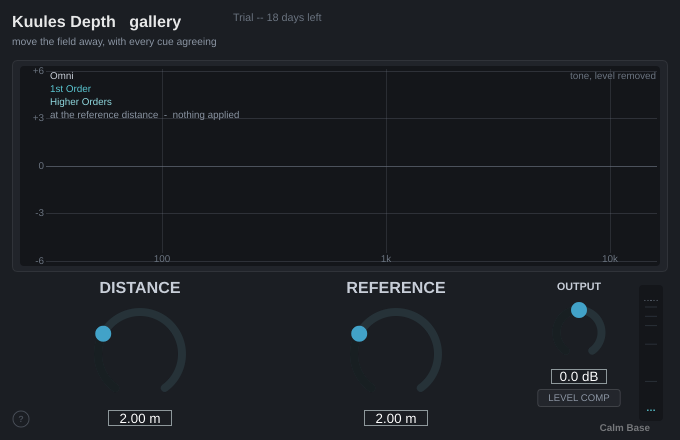The width and height of the screenshot is (680, 440).
Task: Select the Higher Orders legend entry
Action: pyautogui.click(x=81, y=102)
